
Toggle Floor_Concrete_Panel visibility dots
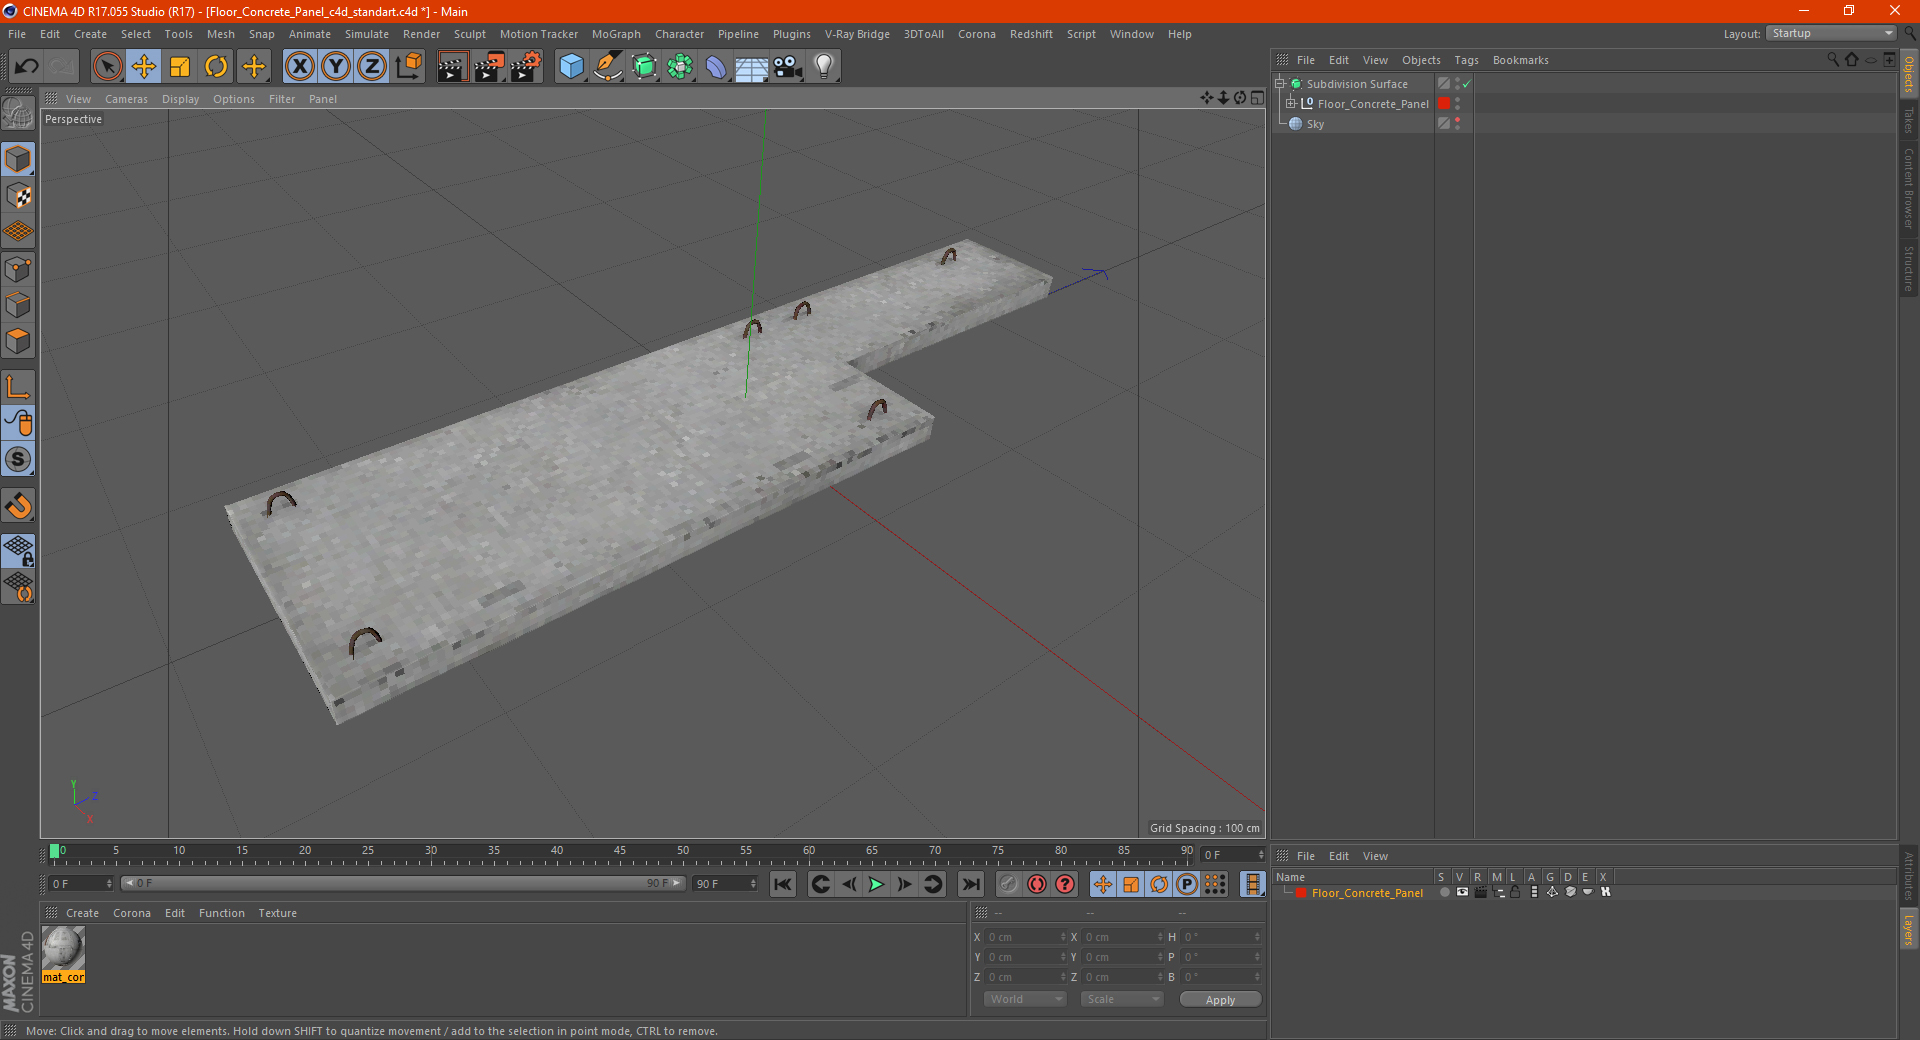click(1457, 104)
